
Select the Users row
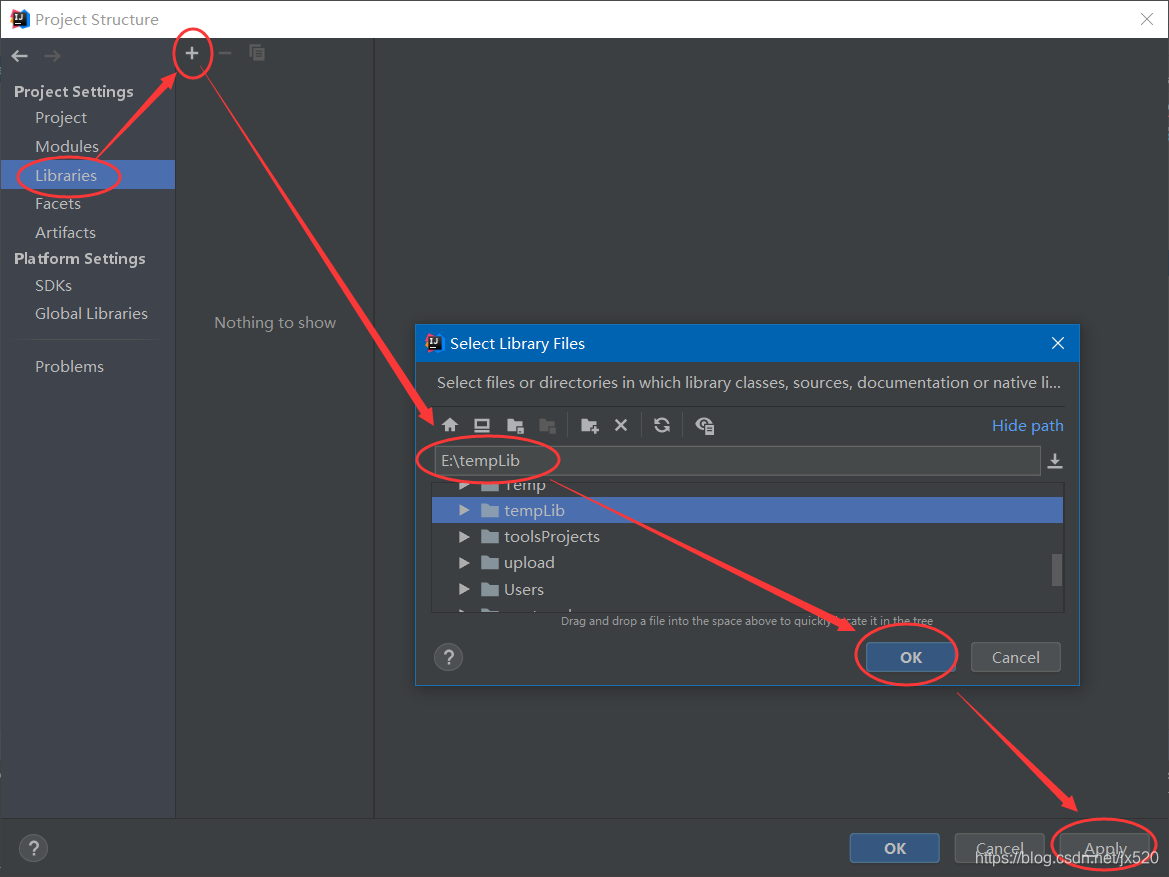click(747, 589)
